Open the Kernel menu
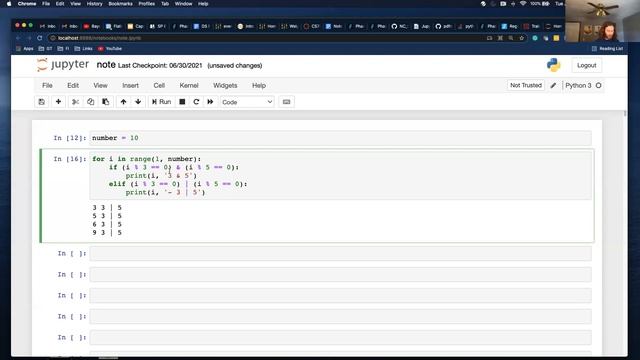Screen dimensions: 640x360 (x=189, y=85)
